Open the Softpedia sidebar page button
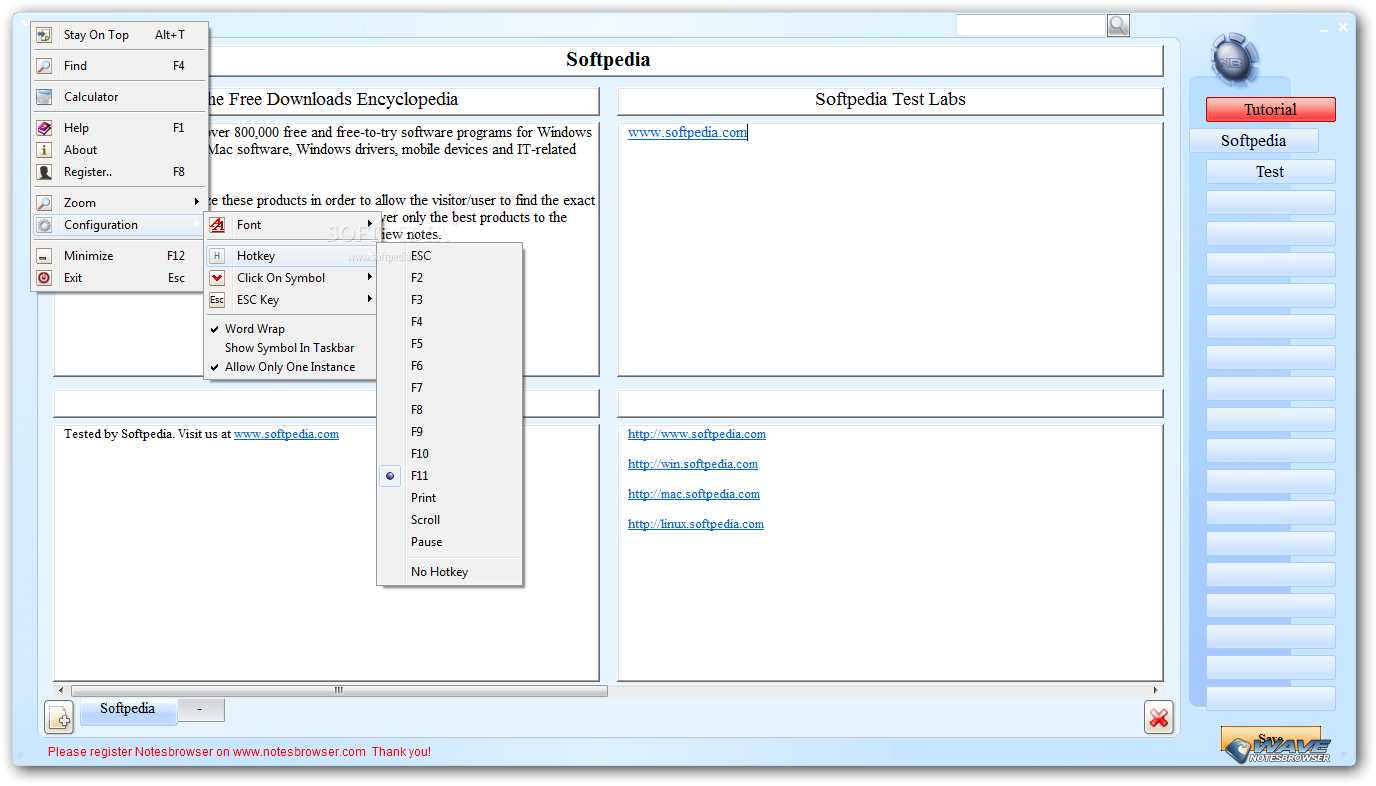Viewport: 1376px width, 786px height. (x=1253, y=141)
